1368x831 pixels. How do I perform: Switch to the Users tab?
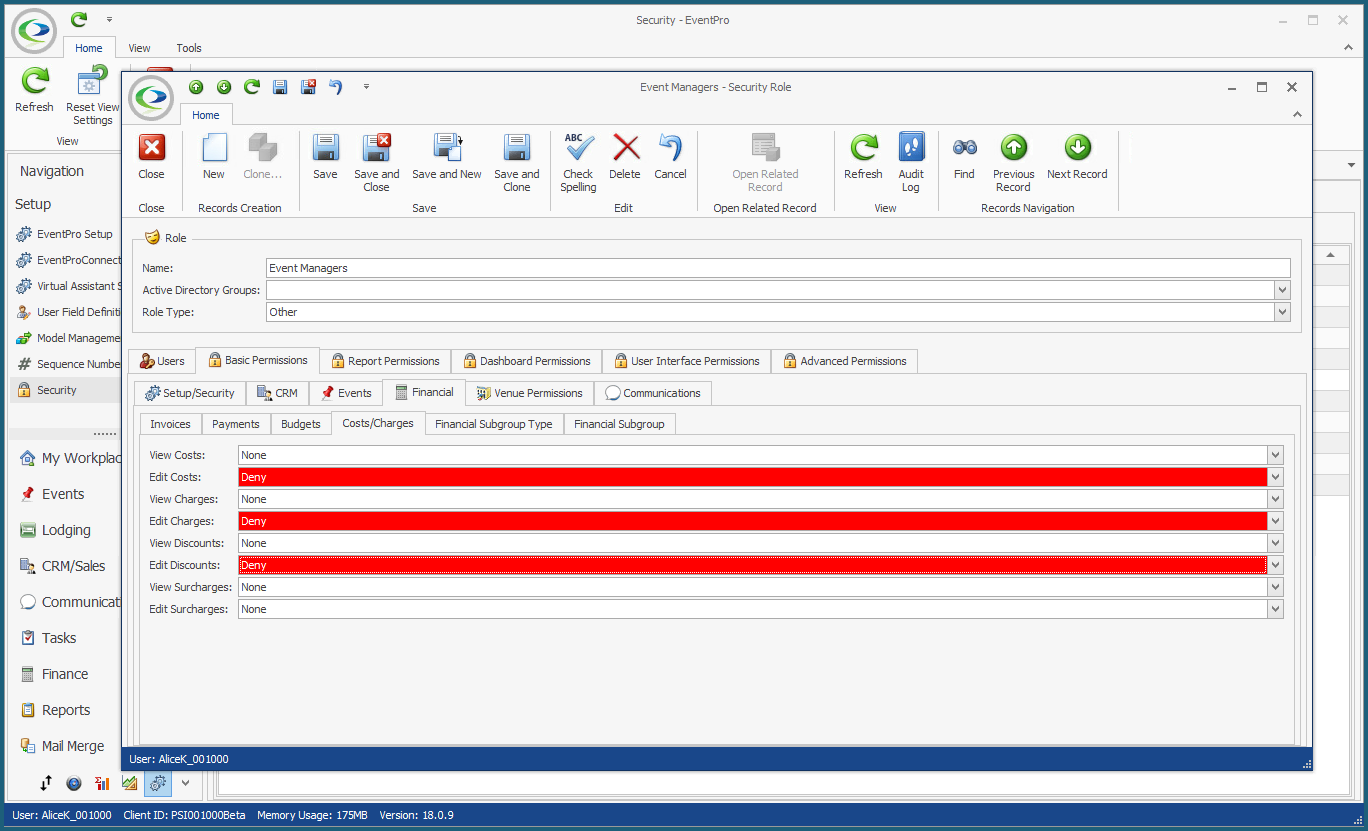(162, 361)
